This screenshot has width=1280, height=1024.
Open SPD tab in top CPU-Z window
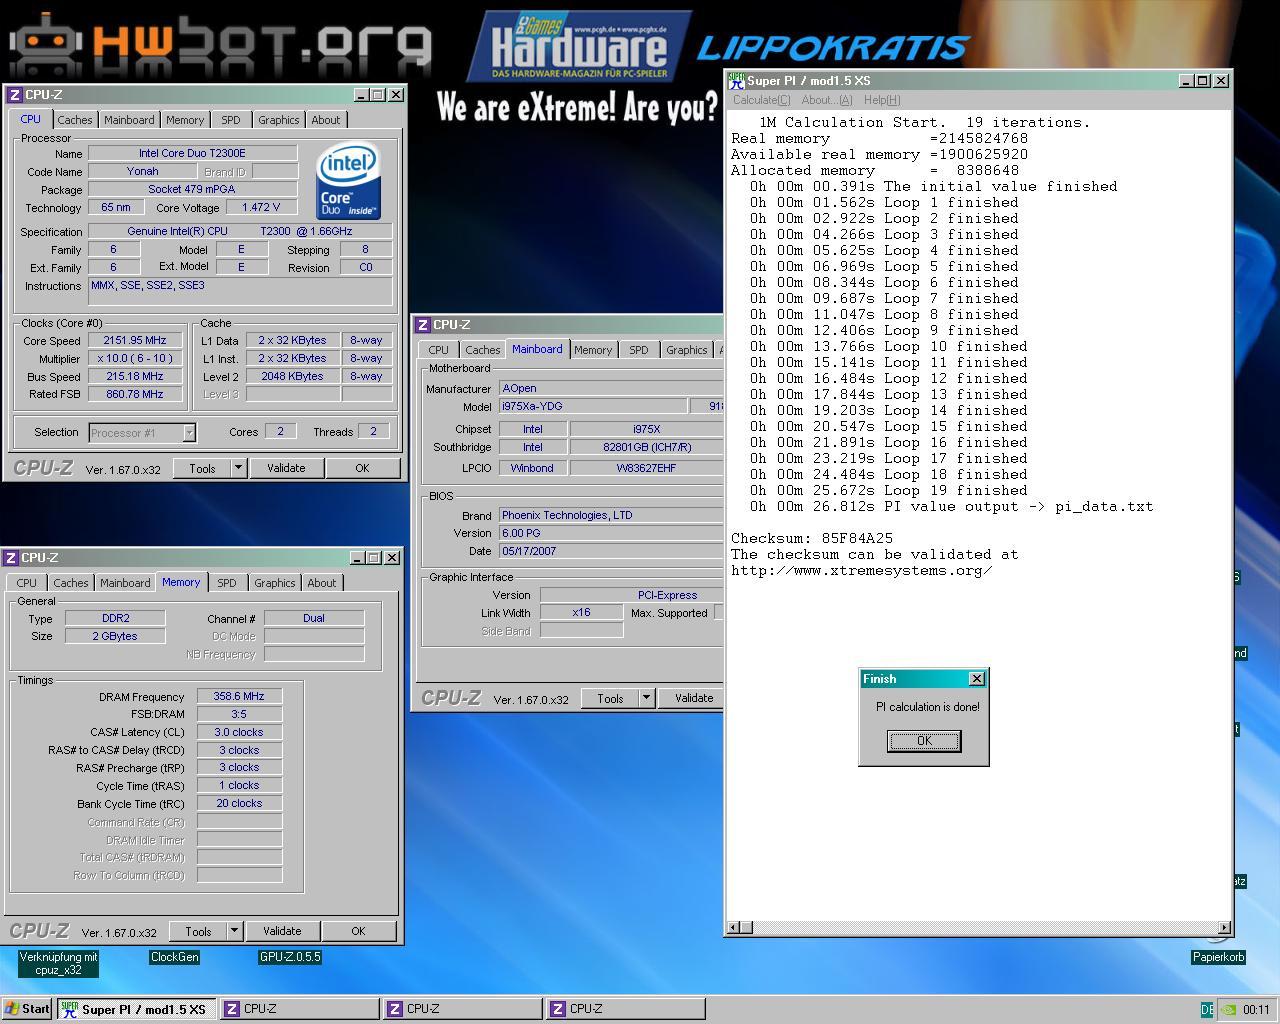(231, 120)
